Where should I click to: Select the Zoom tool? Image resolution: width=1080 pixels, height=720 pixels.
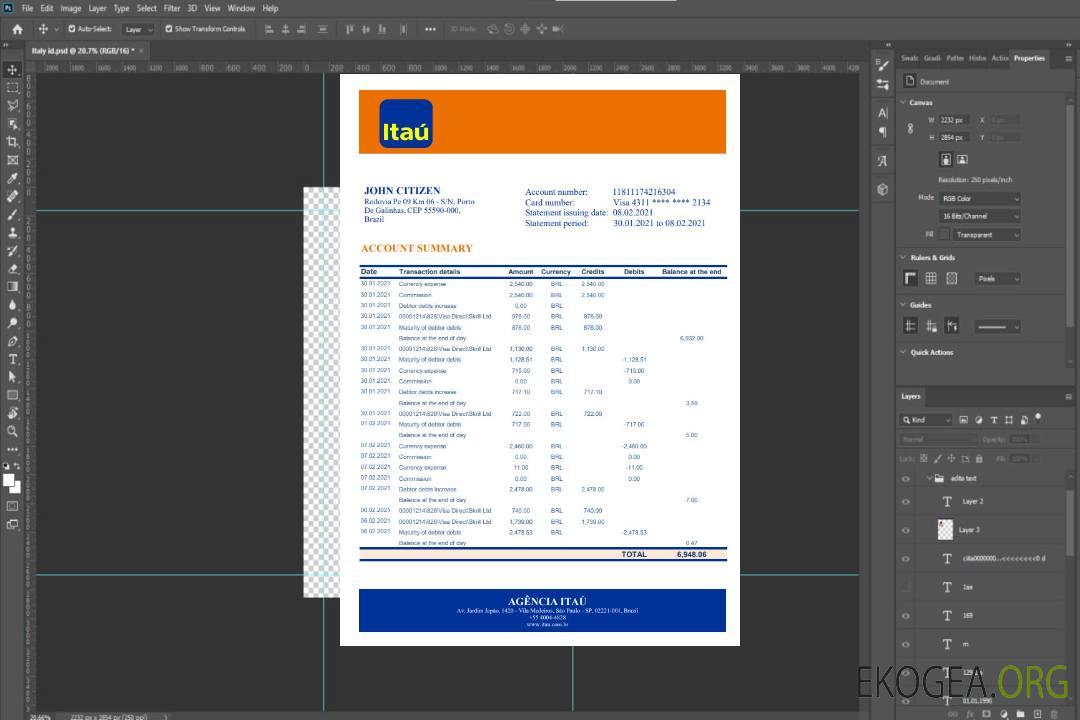(x=12, y=431)
